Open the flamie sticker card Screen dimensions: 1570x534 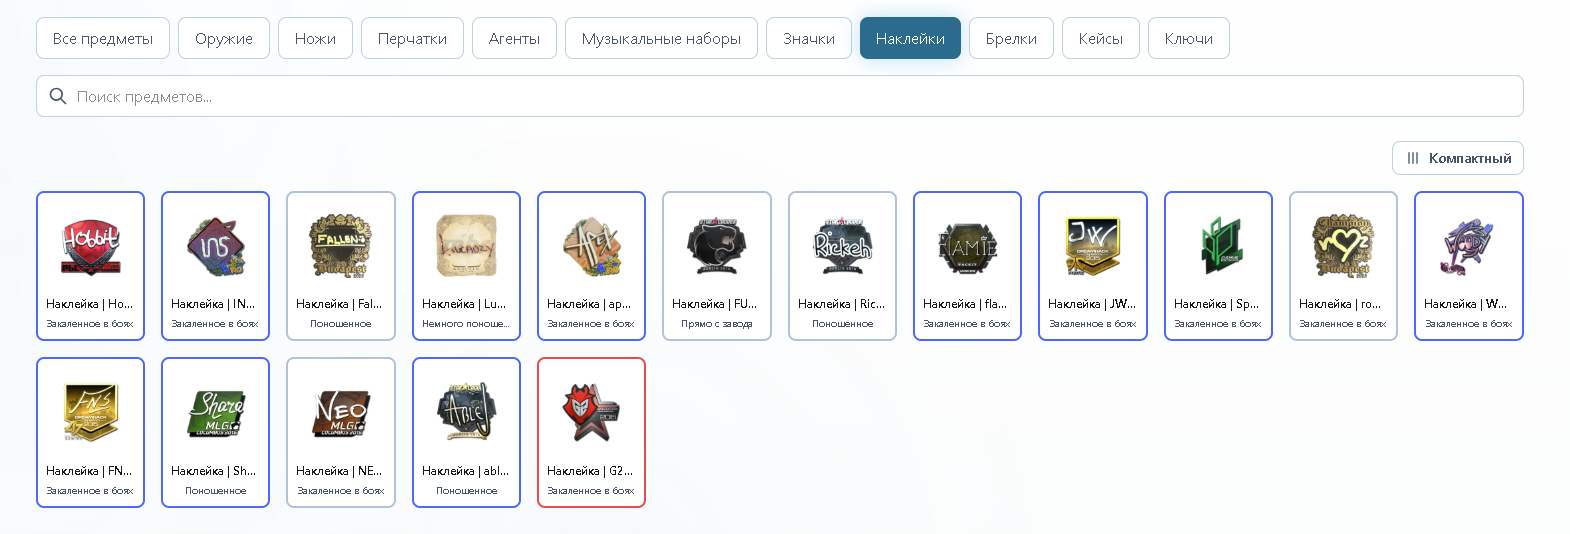pyautogui.click(x=967, y=266)
